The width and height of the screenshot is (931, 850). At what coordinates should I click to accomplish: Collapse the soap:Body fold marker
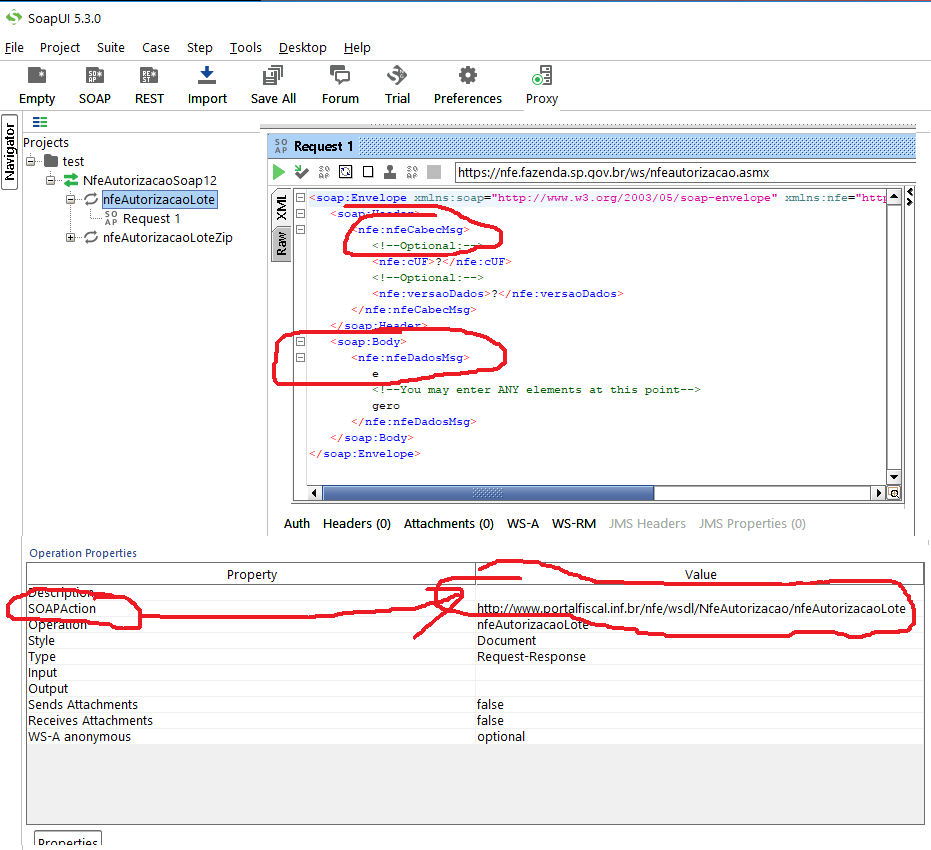point(300,342)
